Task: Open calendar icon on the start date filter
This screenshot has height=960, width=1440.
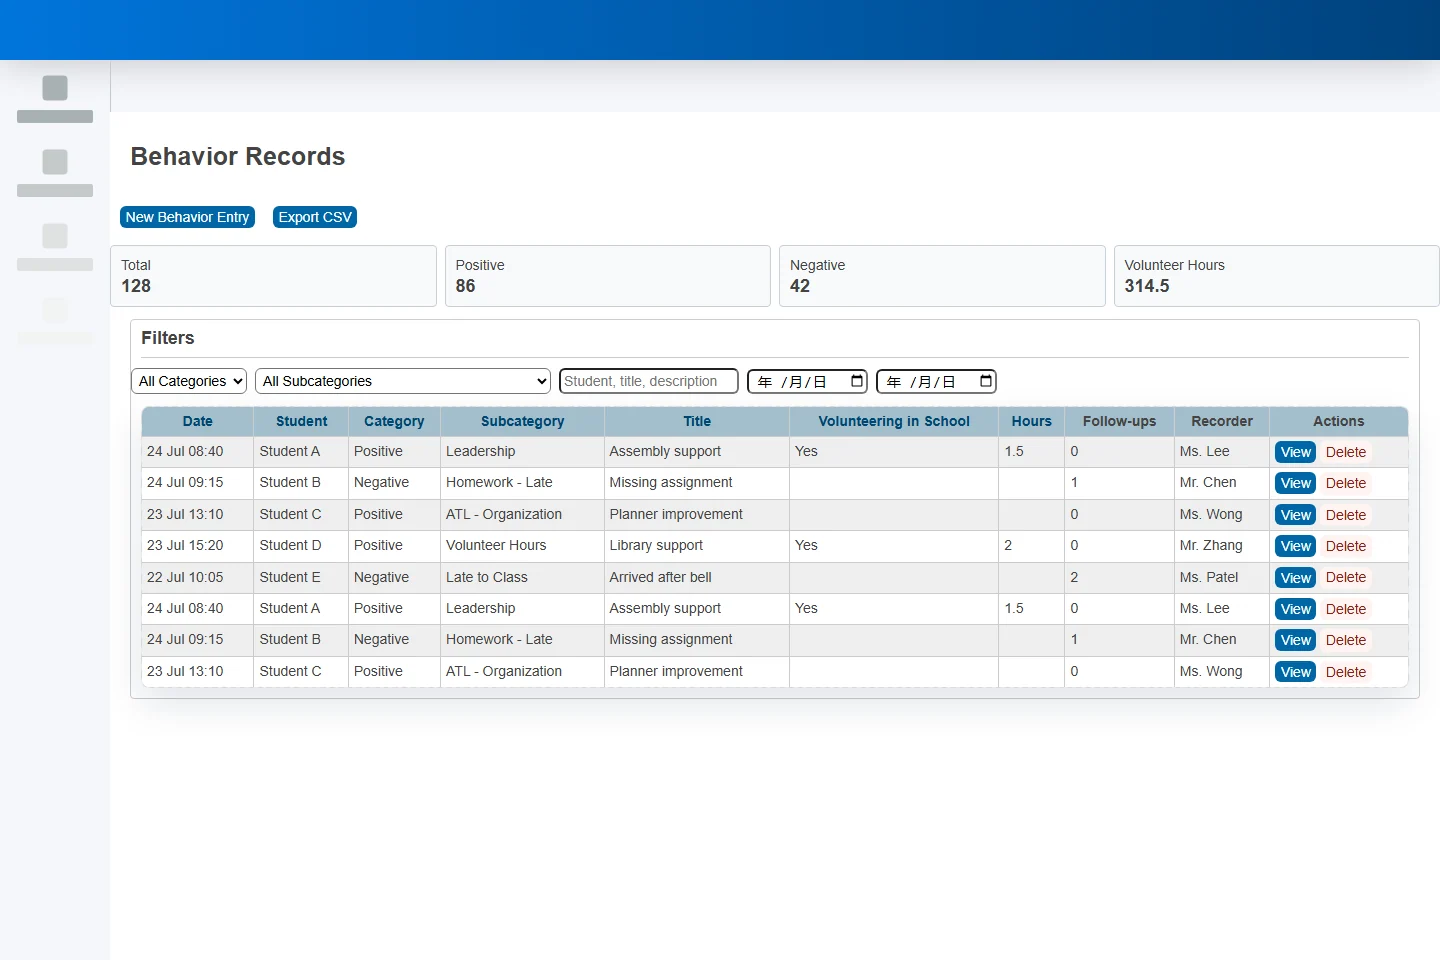Action: click(857, 381)
